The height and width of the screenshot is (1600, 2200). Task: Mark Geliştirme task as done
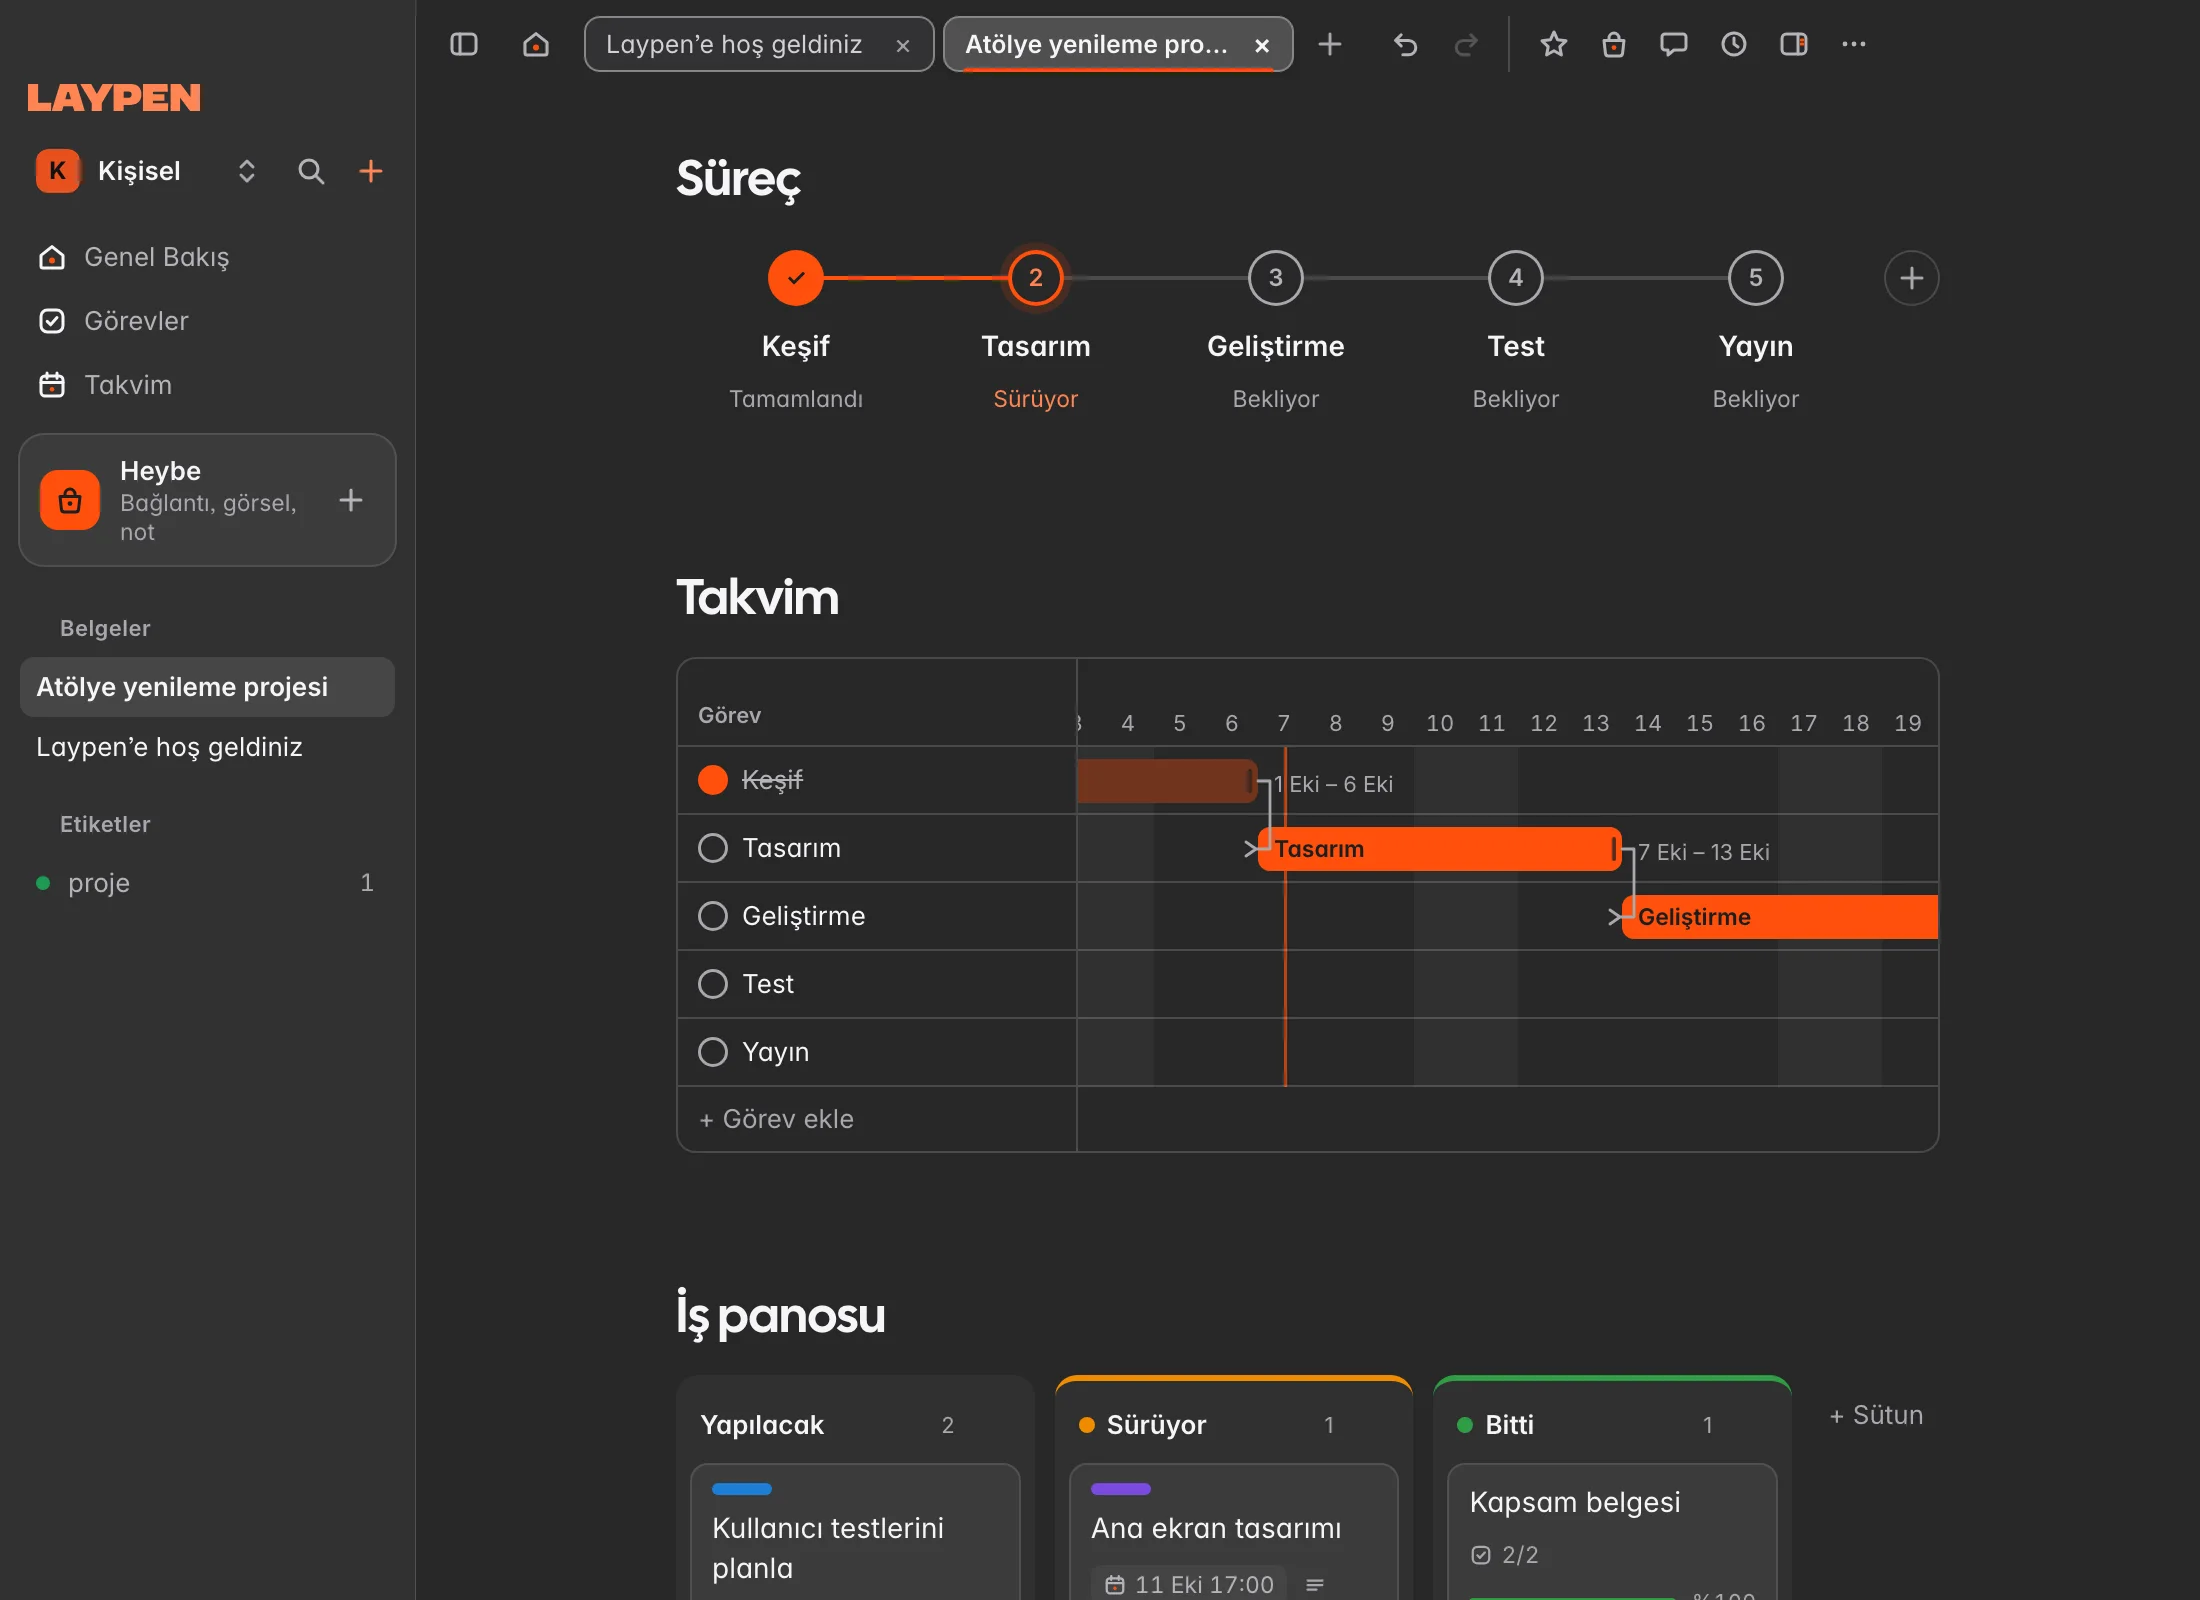pyautogui.click(x=713, y=916)
